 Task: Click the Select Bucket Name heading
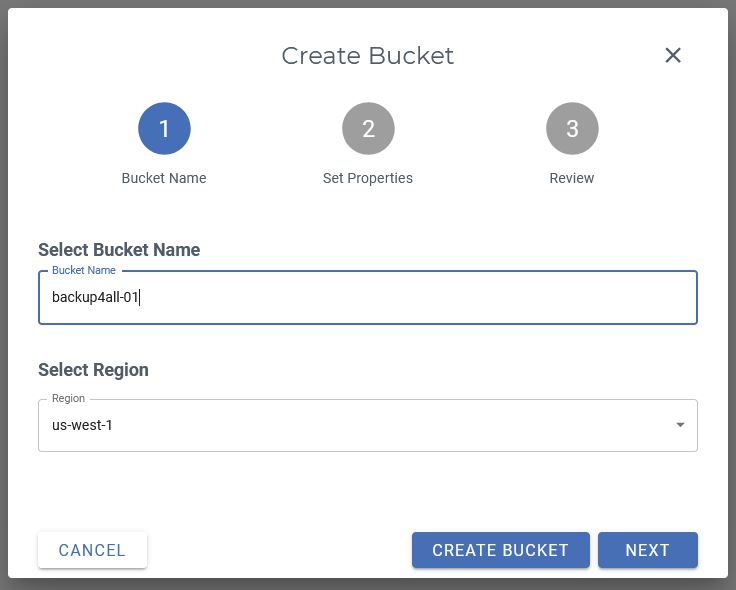[x=119, y=250]
